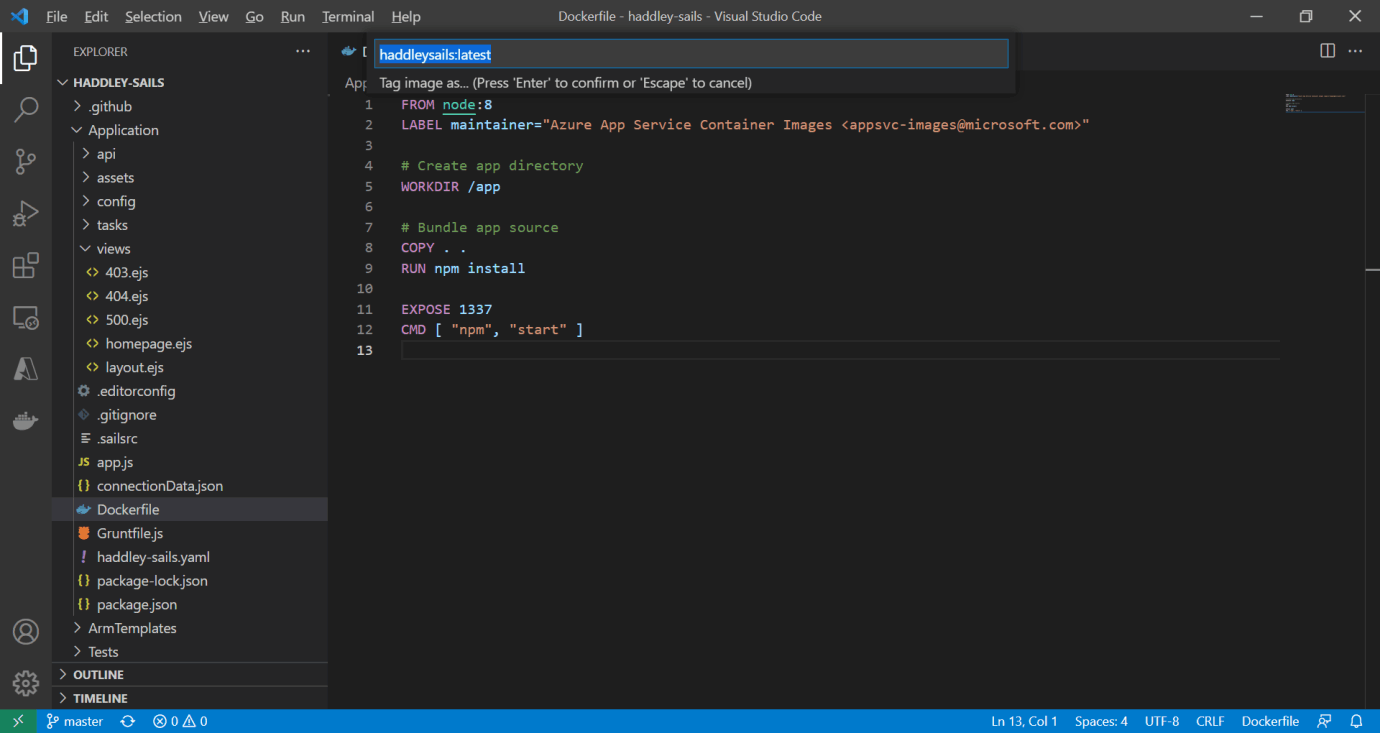
Task: Open the Remote Explorer view
Action: tap(26, 318)
